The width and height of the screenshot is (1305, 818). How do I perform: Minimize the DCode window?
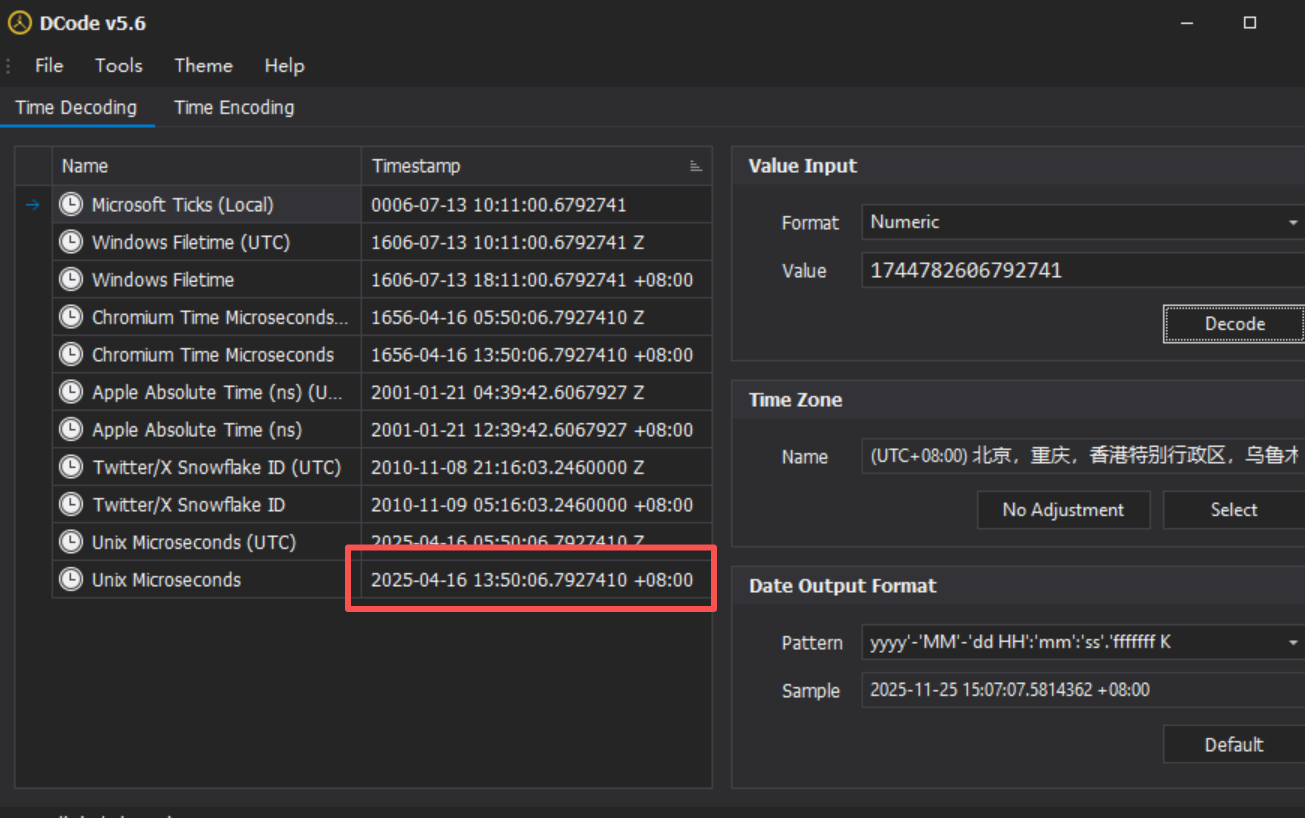click(x=1187, y=23)
